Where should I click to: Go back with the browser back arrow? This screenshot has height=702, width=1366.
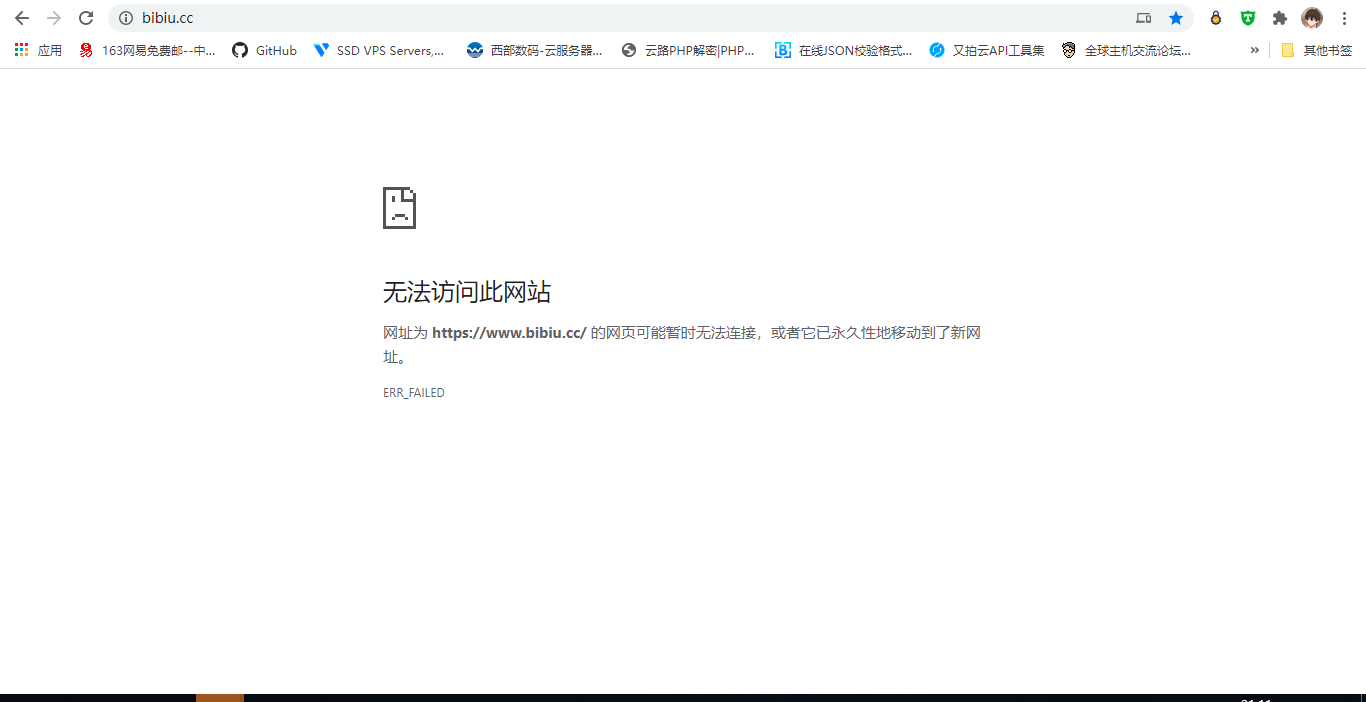(22, 18)
